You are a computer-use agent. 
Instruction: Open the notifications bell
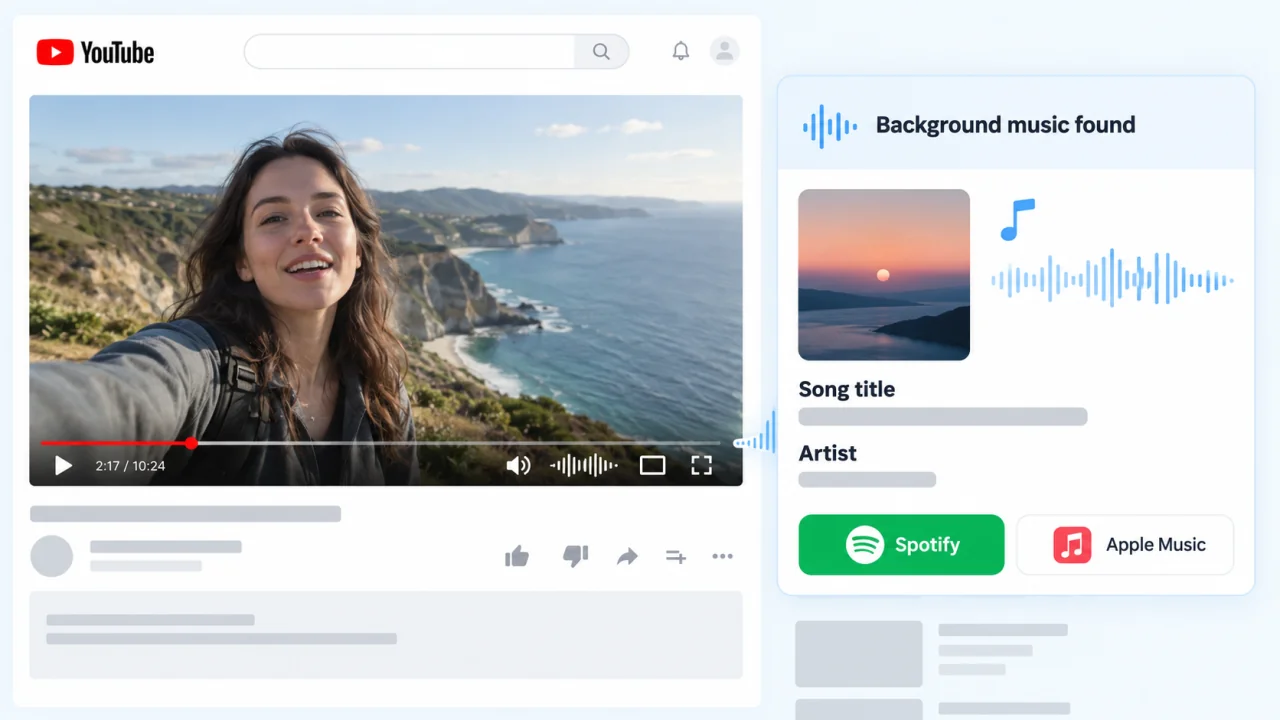(681, 51)
